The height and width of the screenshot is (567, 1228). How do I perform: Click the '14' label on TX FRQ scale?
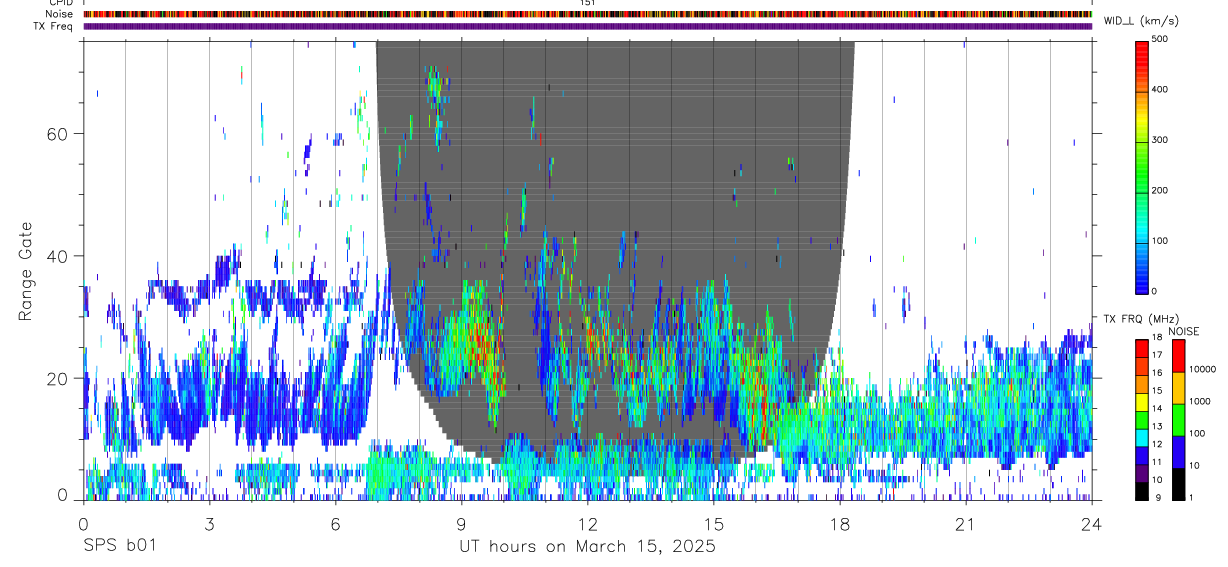click(x=1157, y=408)
